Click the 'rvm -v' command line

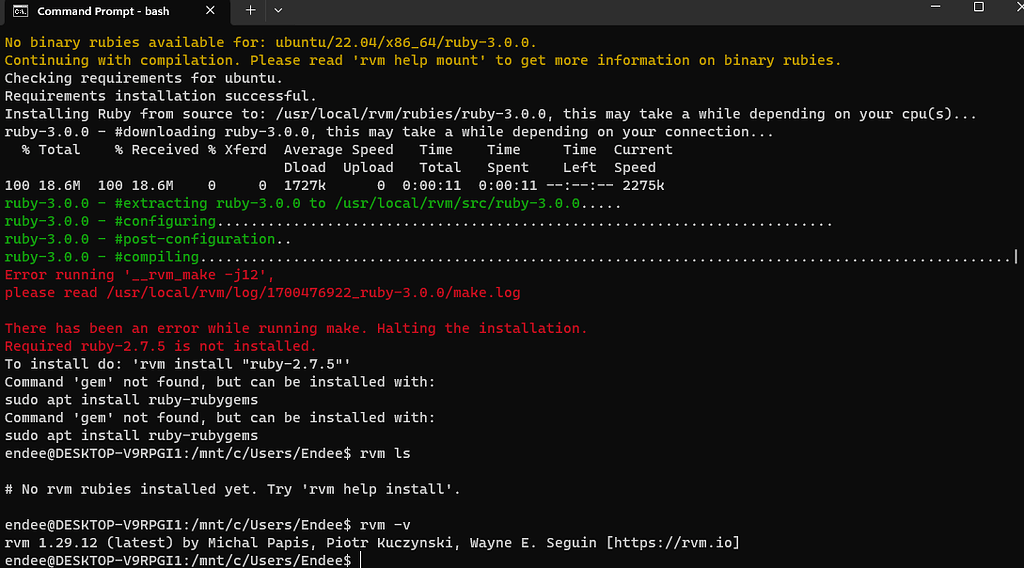click(x=208, y=525)
